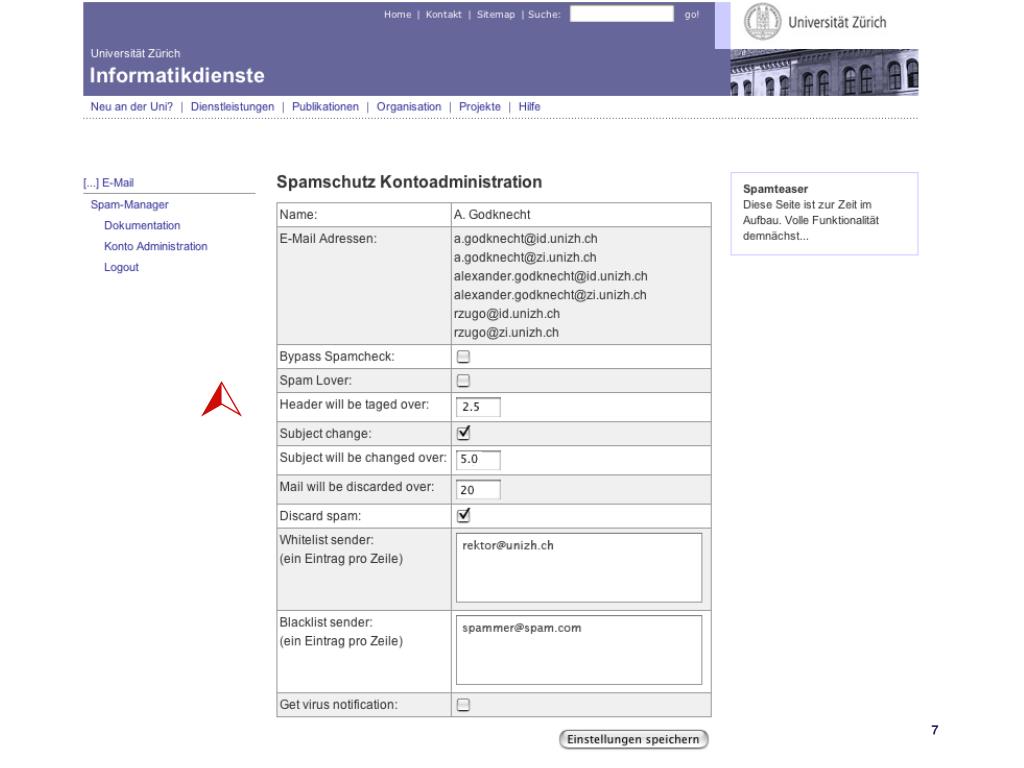Click the Whitelist sender text area
The image size is (1024, 768).
tap(578, 569)
